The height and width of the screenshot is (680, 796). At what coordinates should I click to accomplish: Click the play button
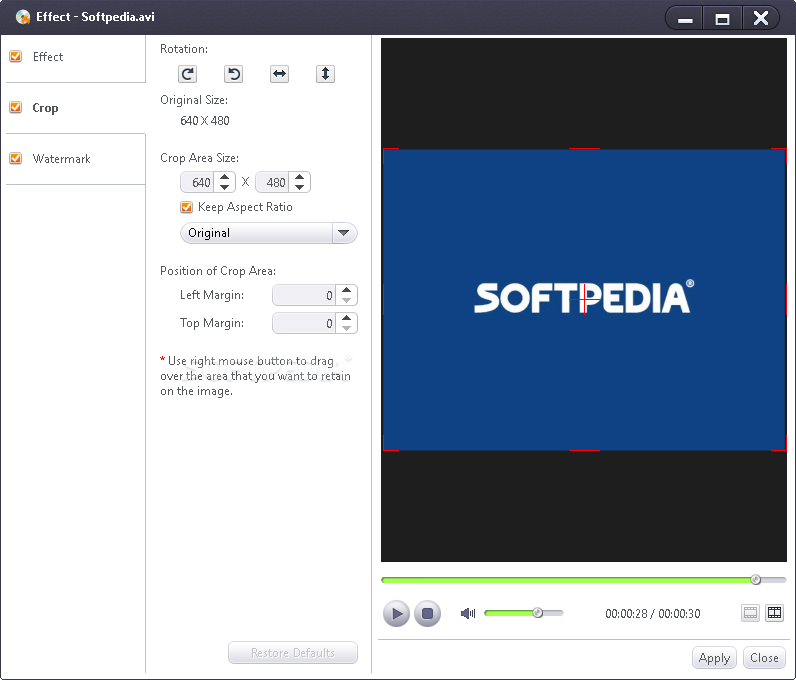click(x=396, y=613)
